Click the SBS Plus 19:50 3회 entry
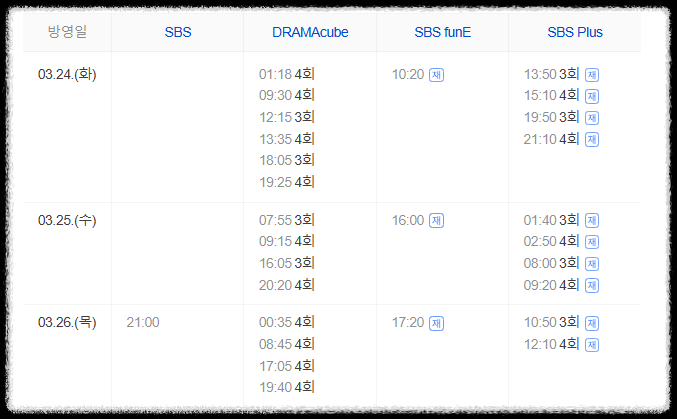Viewport: 677px width, 419px height. tap(551, 117)
